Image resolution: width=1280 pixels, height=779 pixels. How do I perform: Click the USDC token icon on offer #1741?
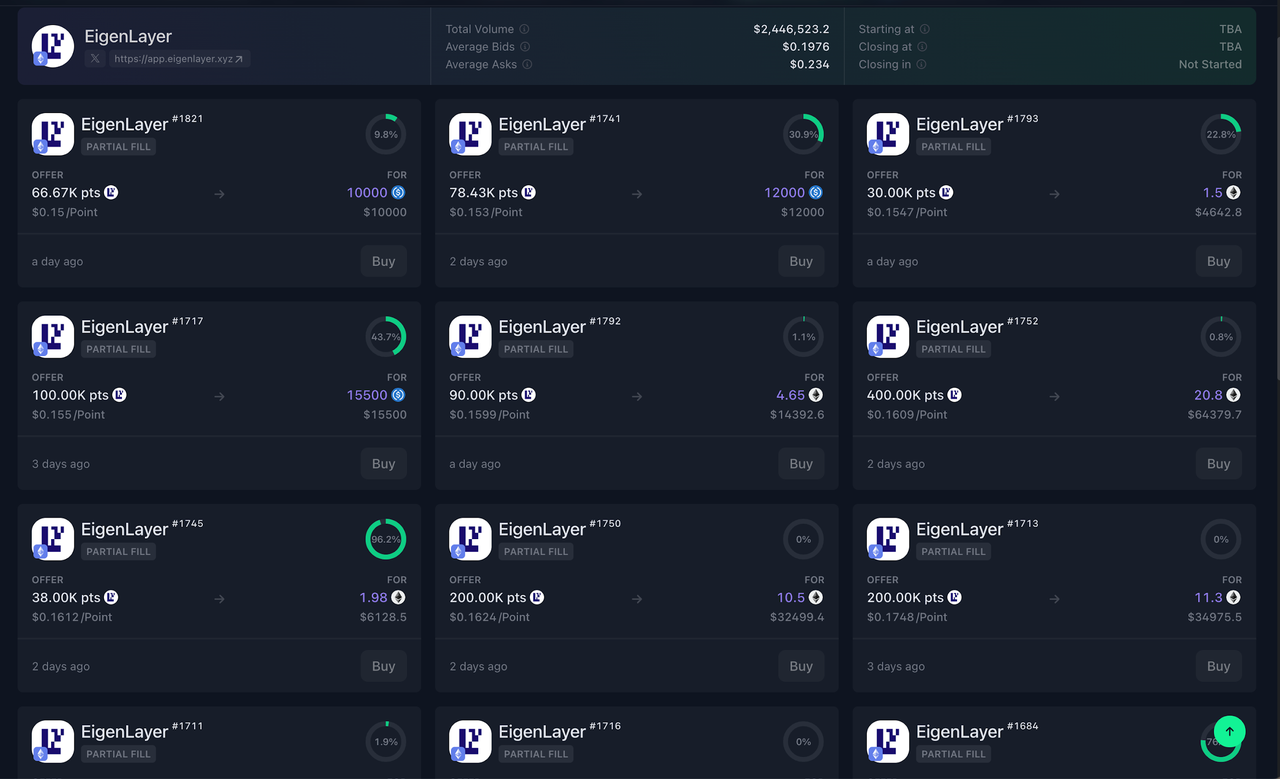[816, 193]
